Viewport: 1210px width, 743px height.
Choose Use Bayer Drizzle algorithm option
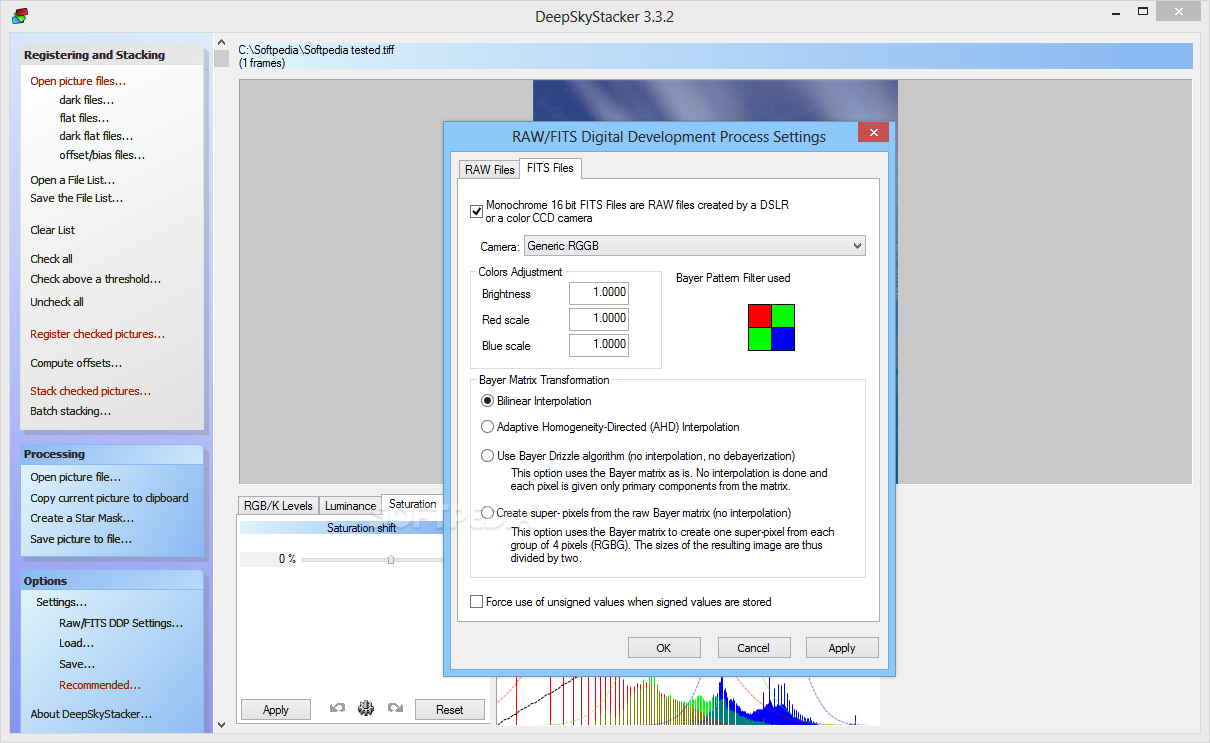coord(488,455)
